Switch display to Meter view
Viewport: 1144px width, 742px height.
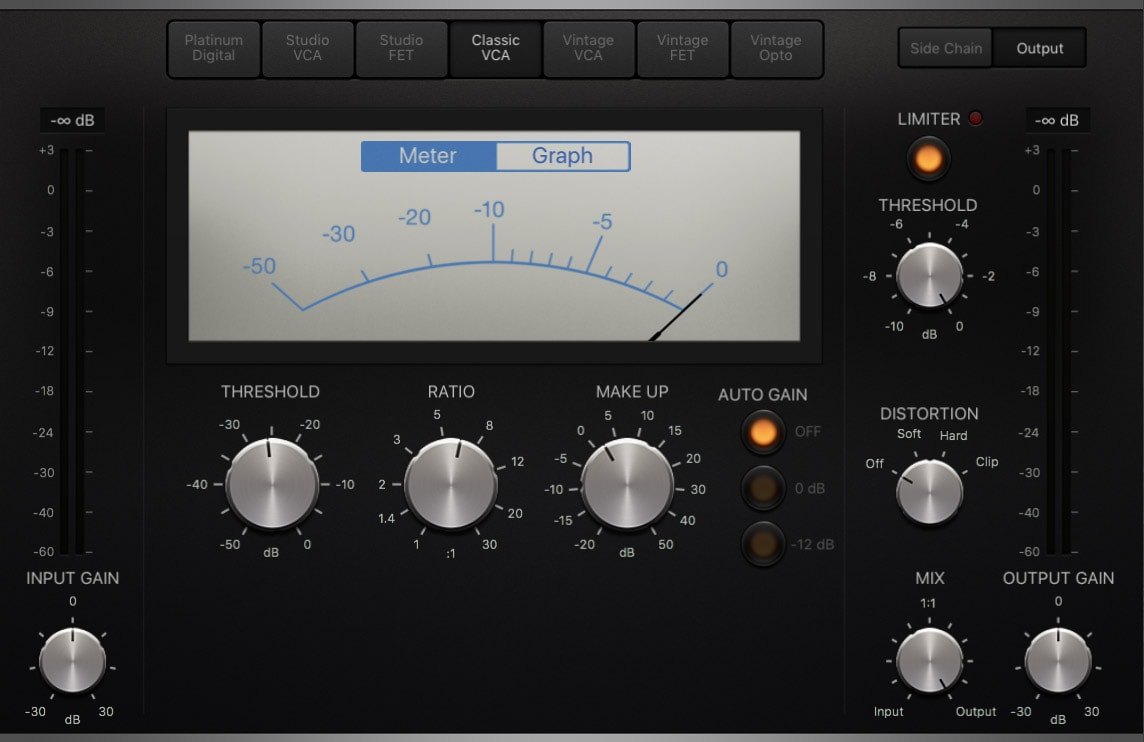(x=428, y=156)
